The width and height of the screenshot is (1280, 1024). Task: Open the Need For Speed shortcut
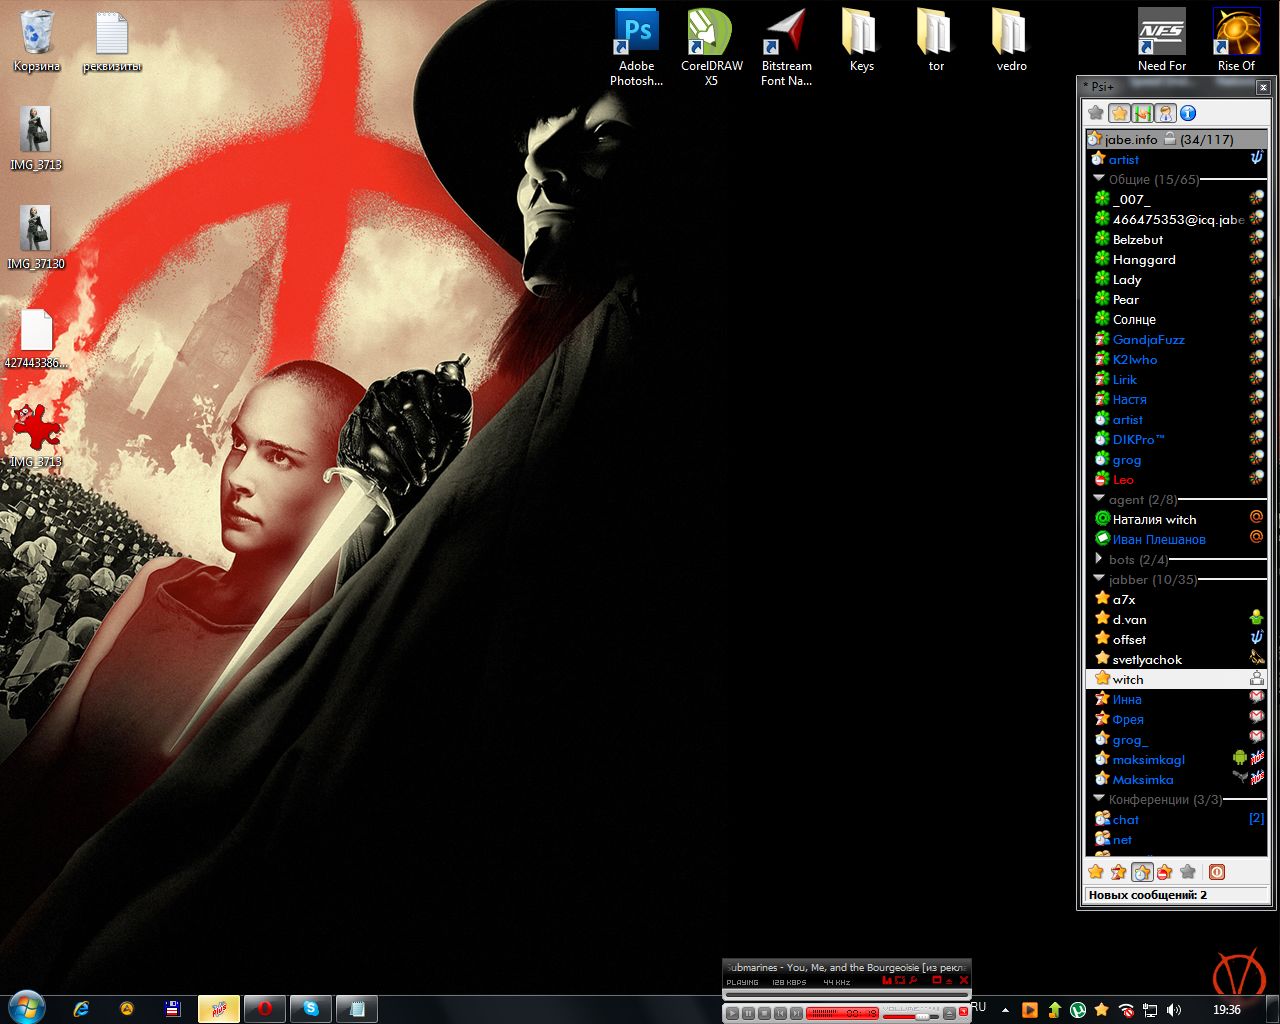coord(1162,40)
